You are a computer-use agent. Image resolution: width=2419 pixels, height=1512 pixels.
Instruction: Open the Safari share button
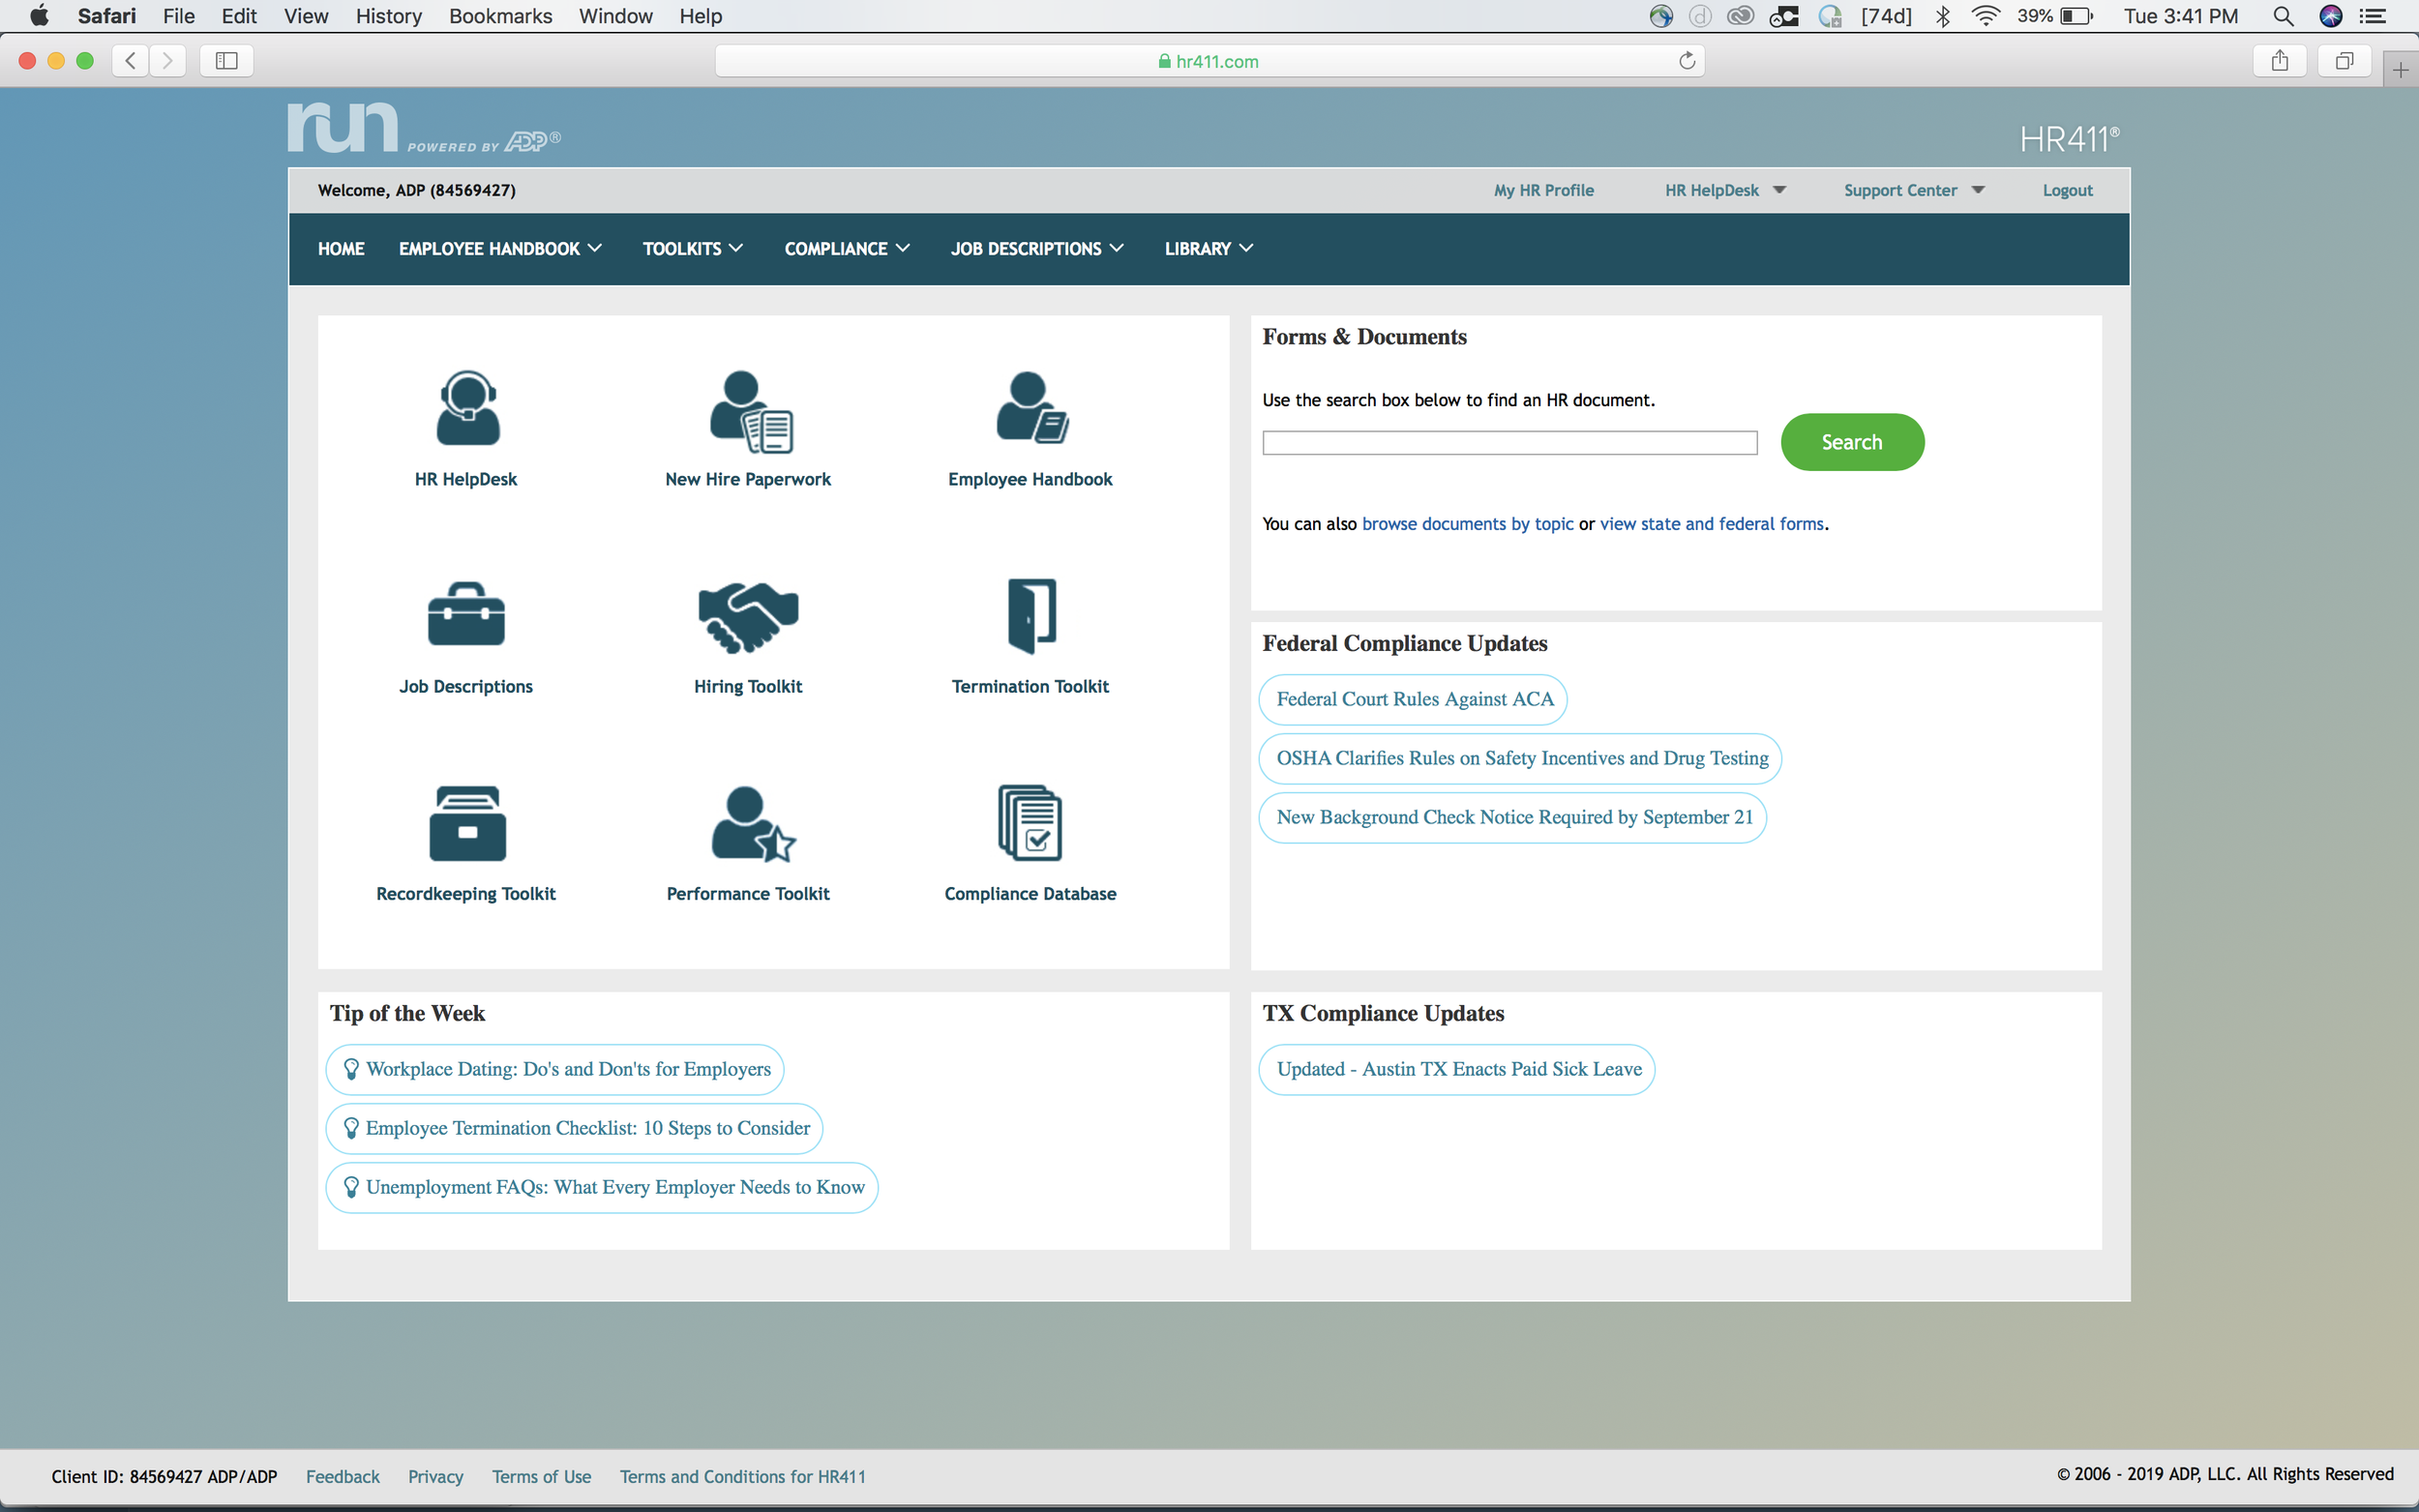coord(2280,61)
